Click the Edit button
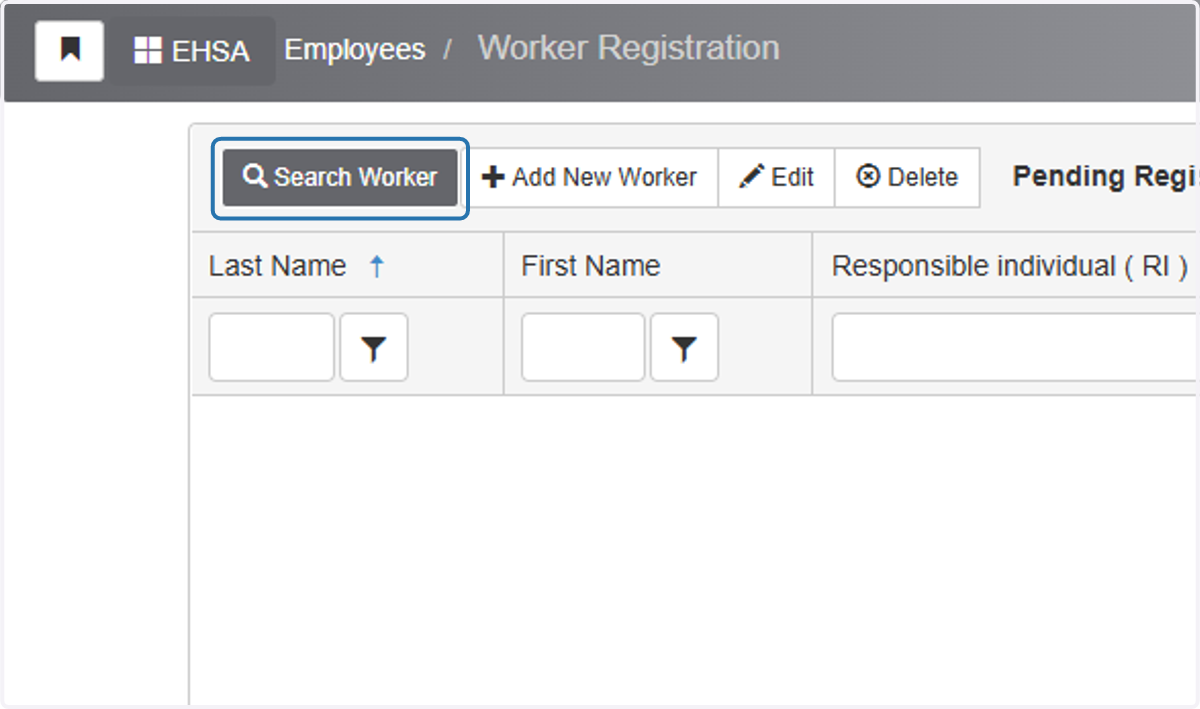 coord(776,178)
